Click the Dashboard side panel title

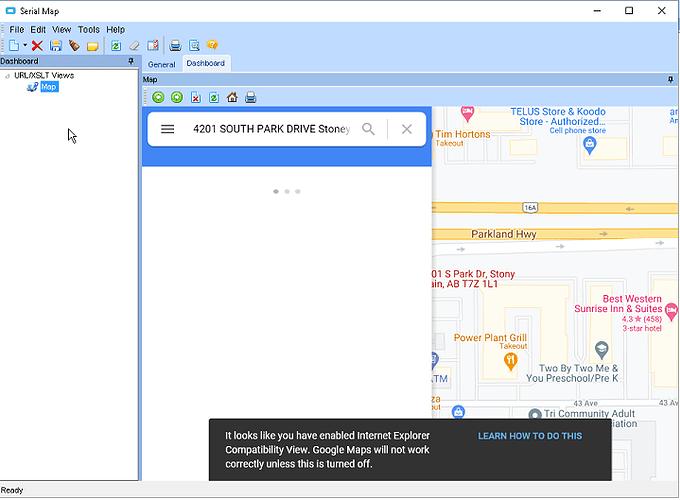coord(20,61)
